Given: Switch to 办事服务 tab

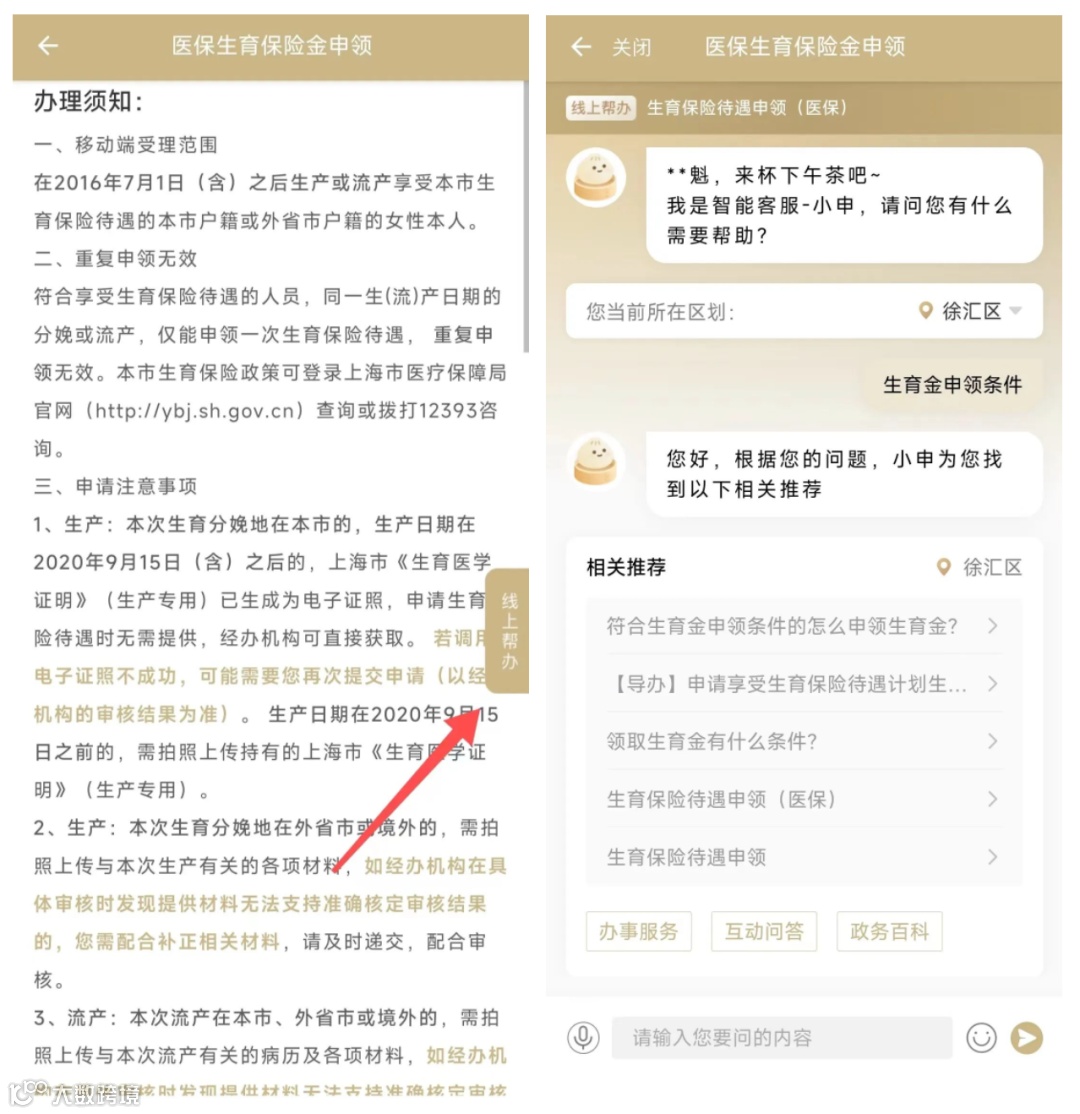Looking at the screenshot, I should tap(639, 931).
